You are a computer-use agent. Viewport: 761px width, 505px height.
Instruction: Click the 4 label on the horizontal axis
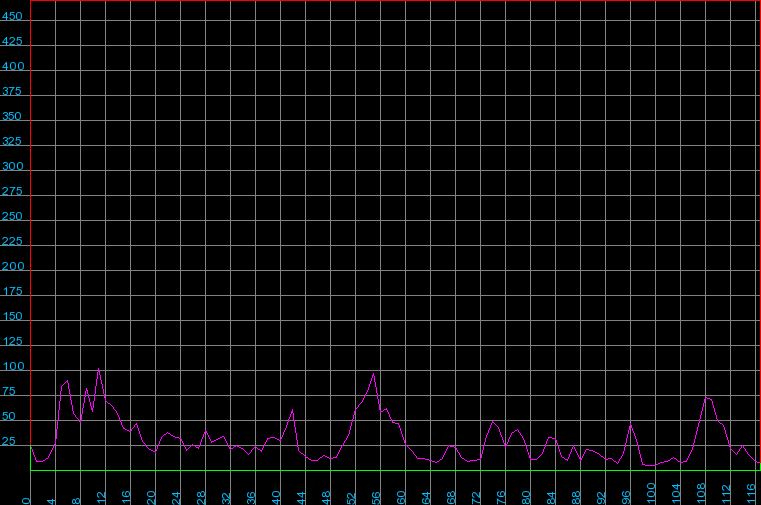(51, 501)
